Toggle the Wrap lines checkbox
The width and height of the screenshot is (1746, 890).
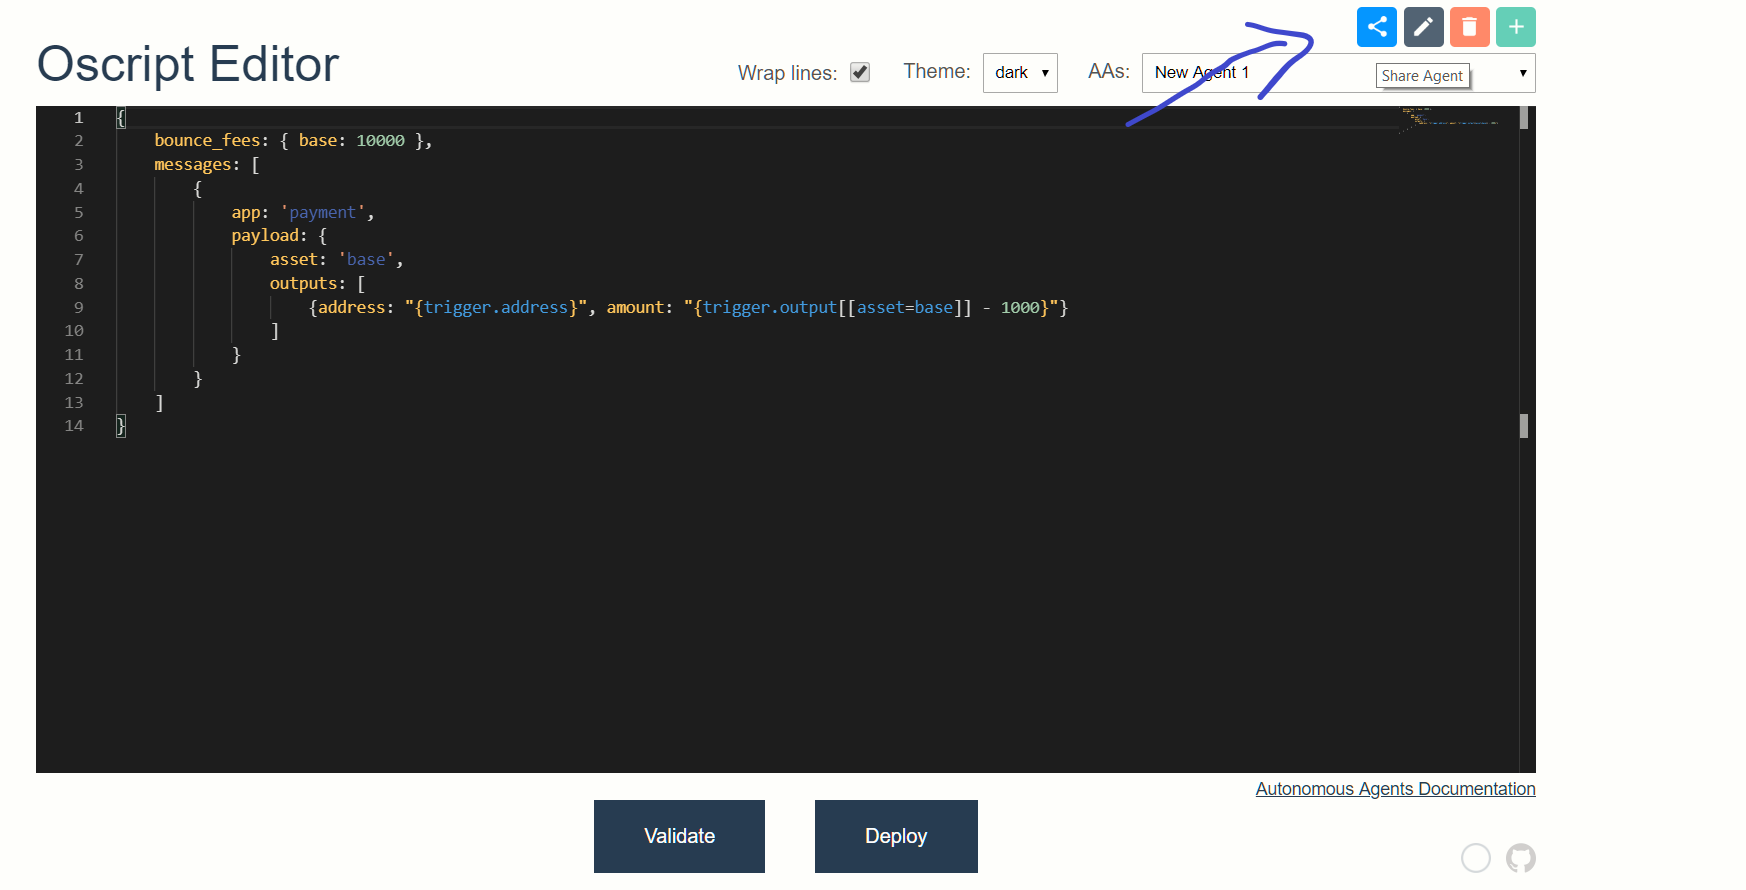(x=860, y=72)
